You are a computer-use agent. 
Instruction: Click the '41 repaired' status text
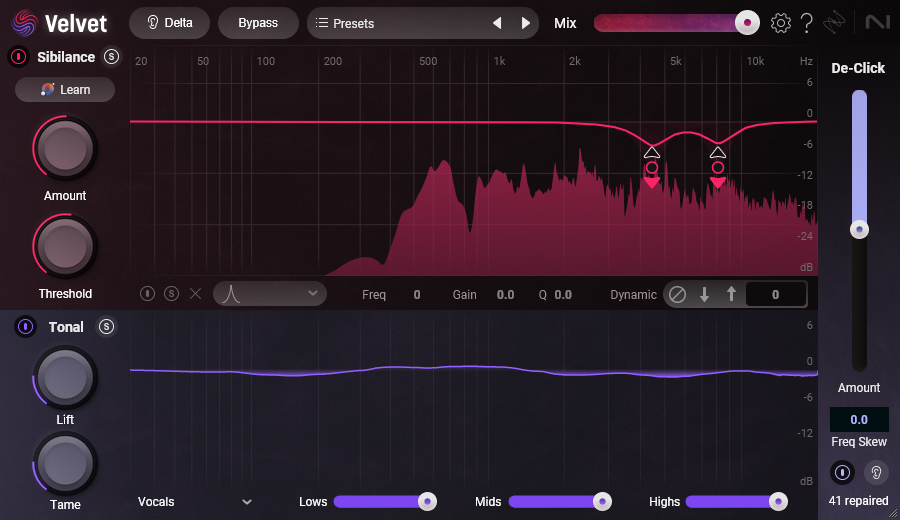tap(859, 500)
